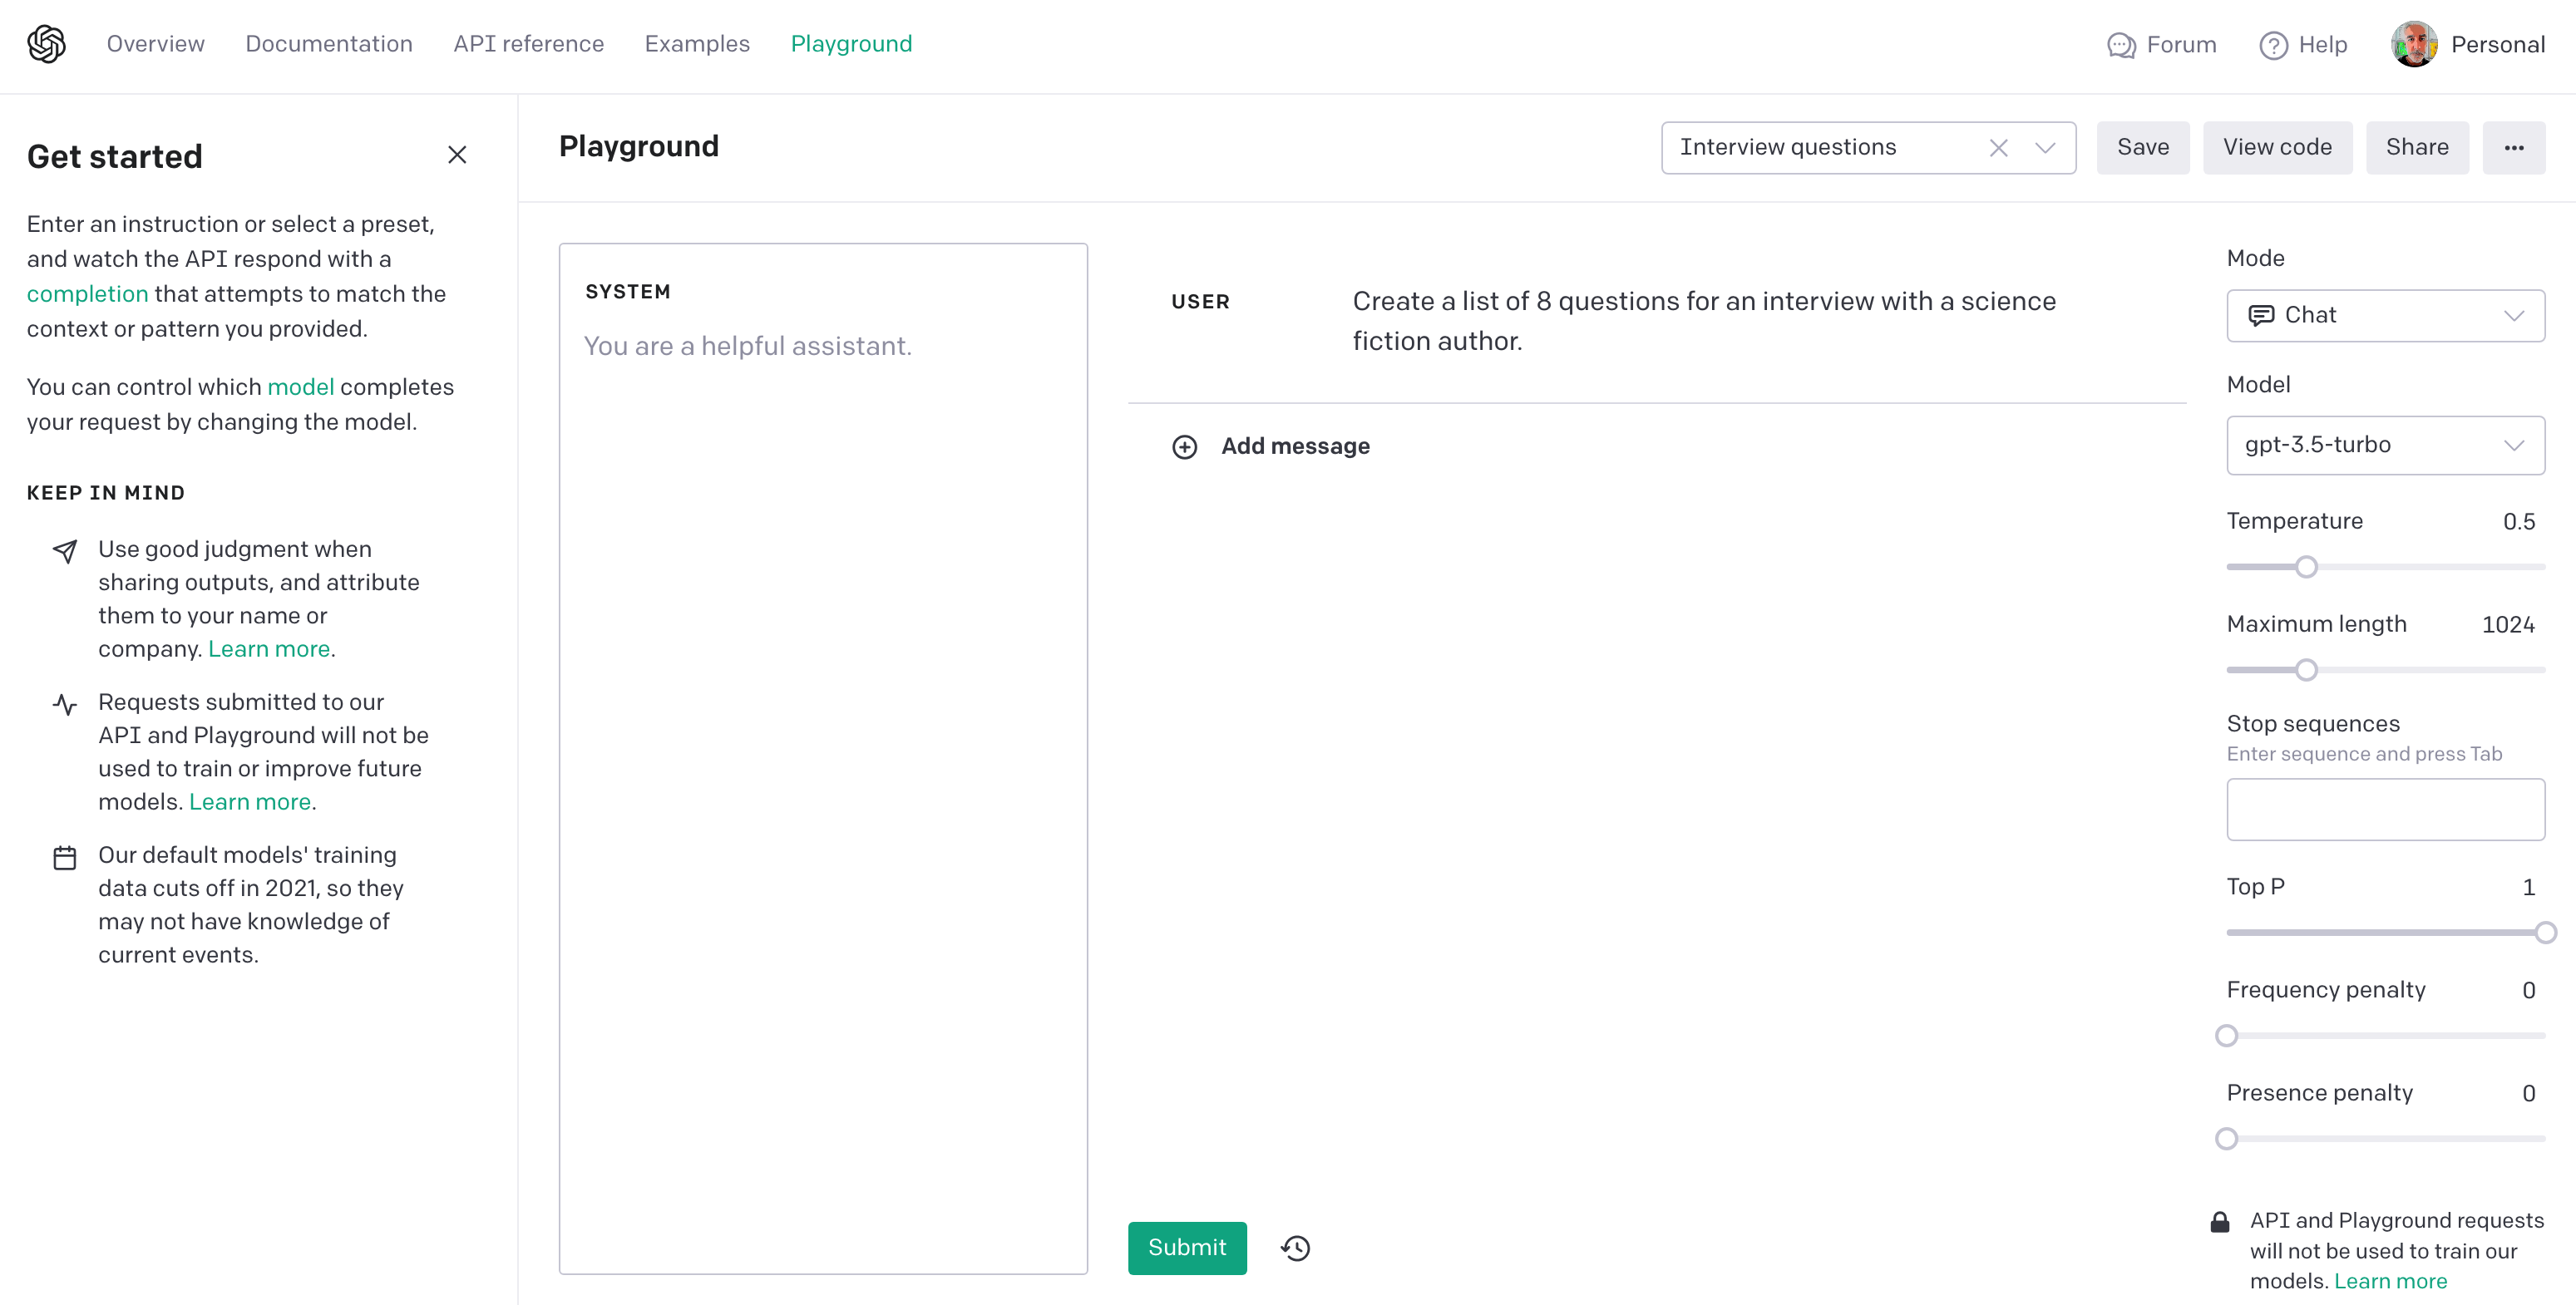Click the Personal profile avatar
2576x1305 pixels.
tap(2413, 45)
